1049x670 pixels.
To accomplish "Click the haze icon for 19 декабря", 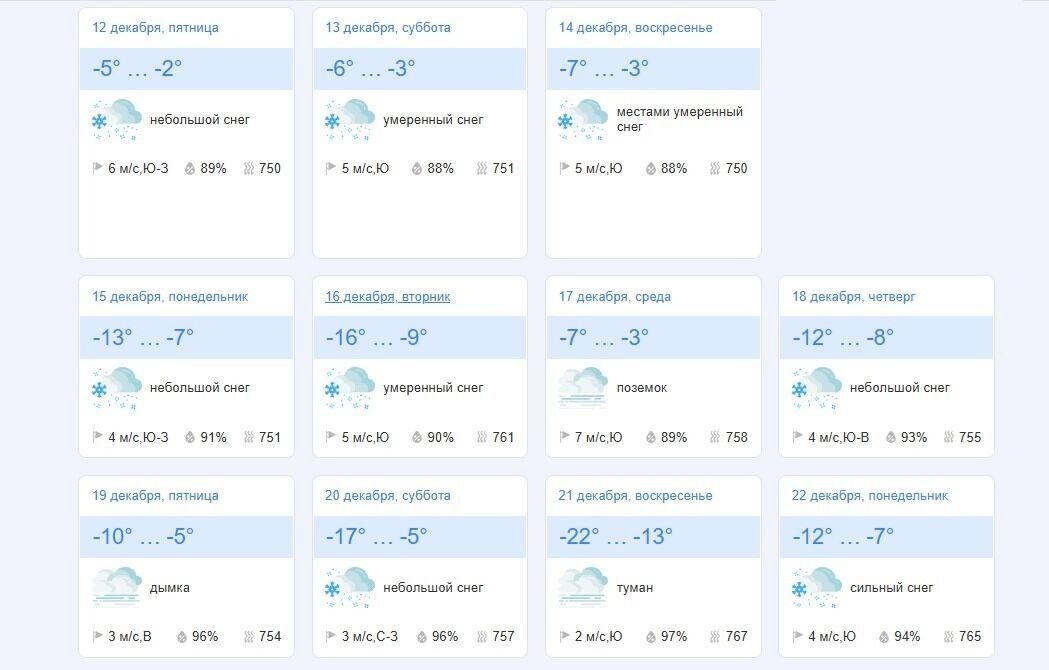I will (116, 588).
